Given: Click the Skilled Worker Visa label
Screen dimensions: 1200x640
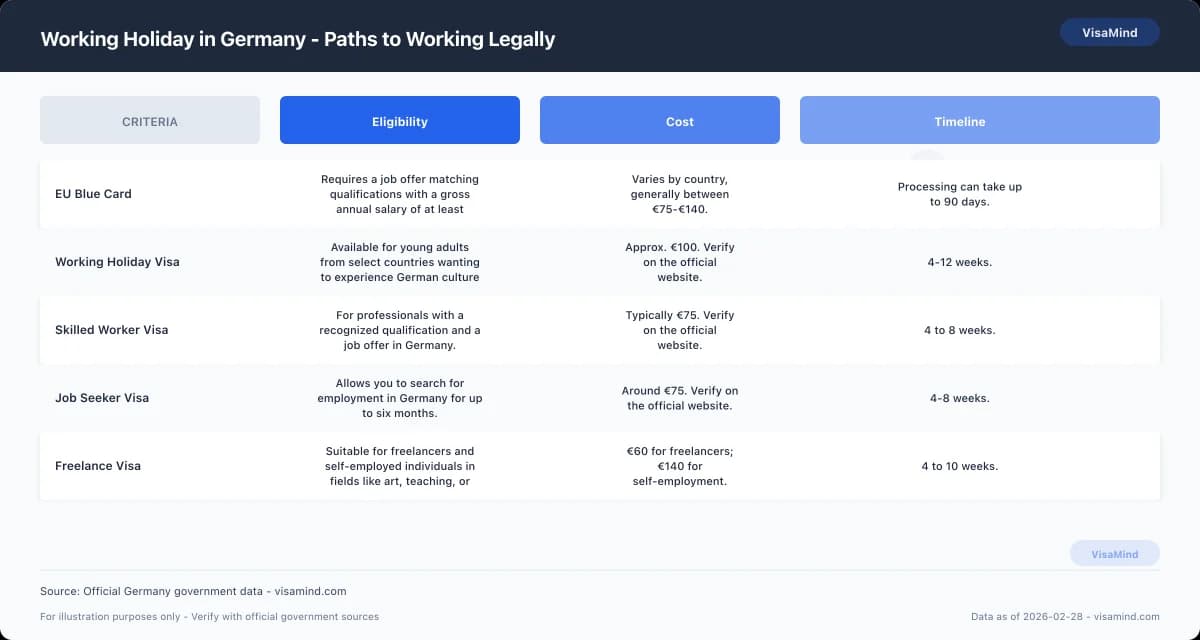Looking at the screenshot, I should point(111,330).
